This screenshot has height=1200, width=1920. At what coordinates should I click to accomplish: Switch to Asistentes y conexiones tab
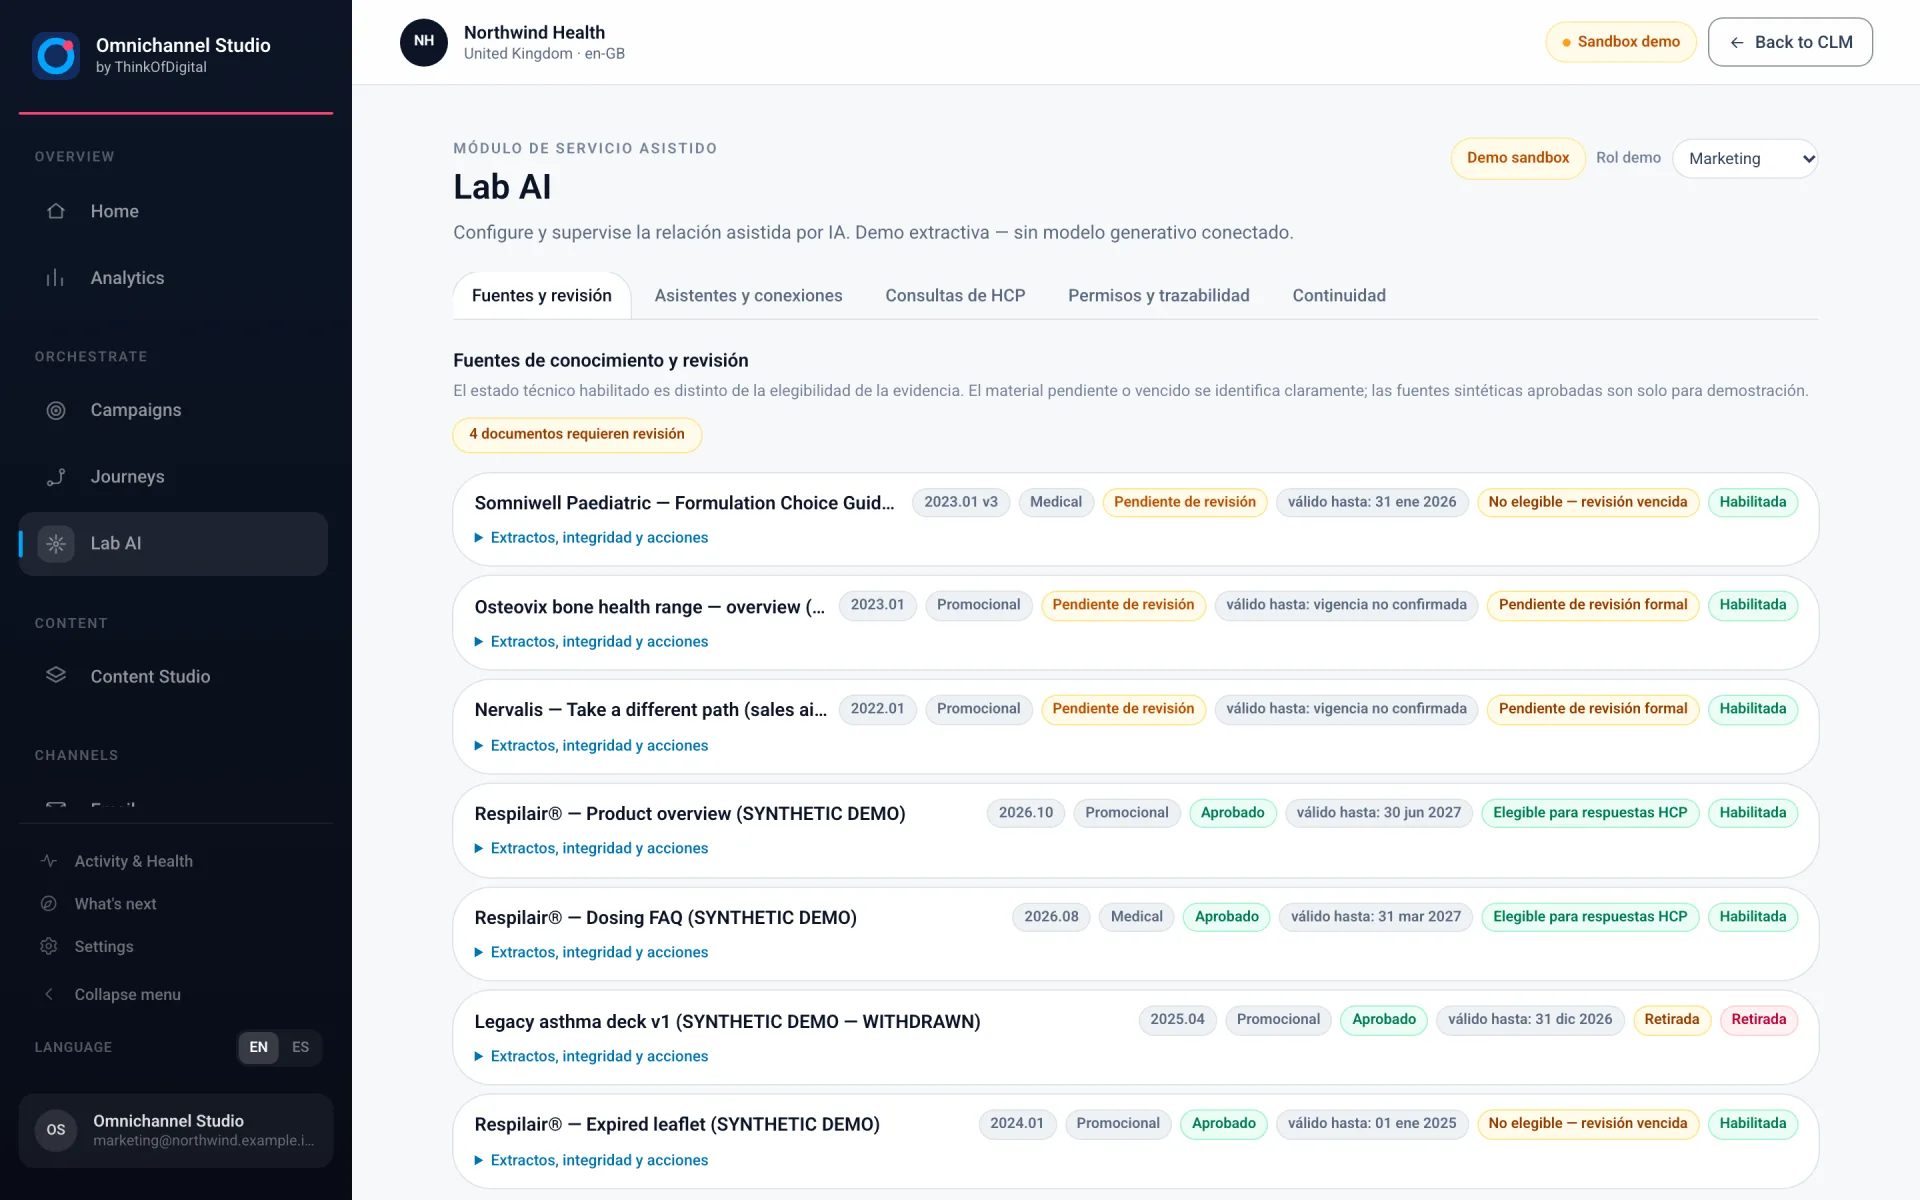pos(748,296)
